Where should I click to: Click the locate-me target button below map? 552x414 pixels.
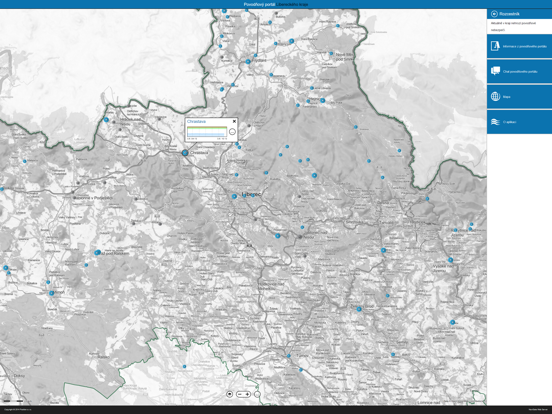coord(230,394)
